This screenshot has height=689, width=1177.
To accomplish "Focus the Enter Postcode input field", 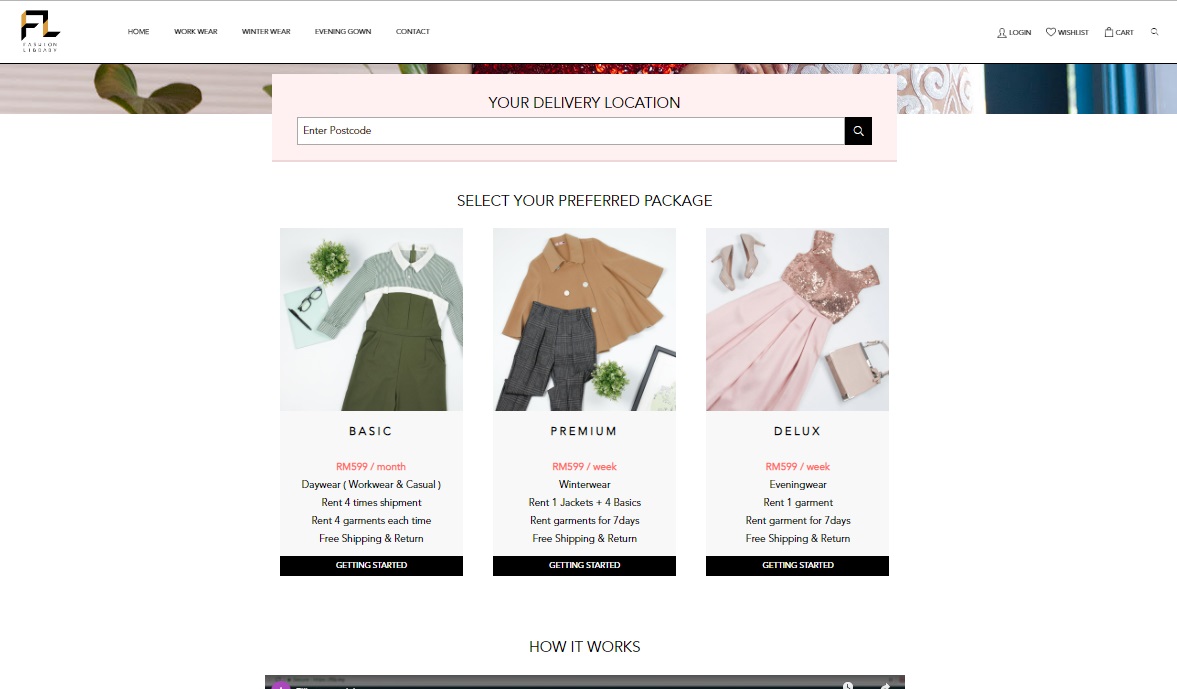I will [x=570, y=131].
